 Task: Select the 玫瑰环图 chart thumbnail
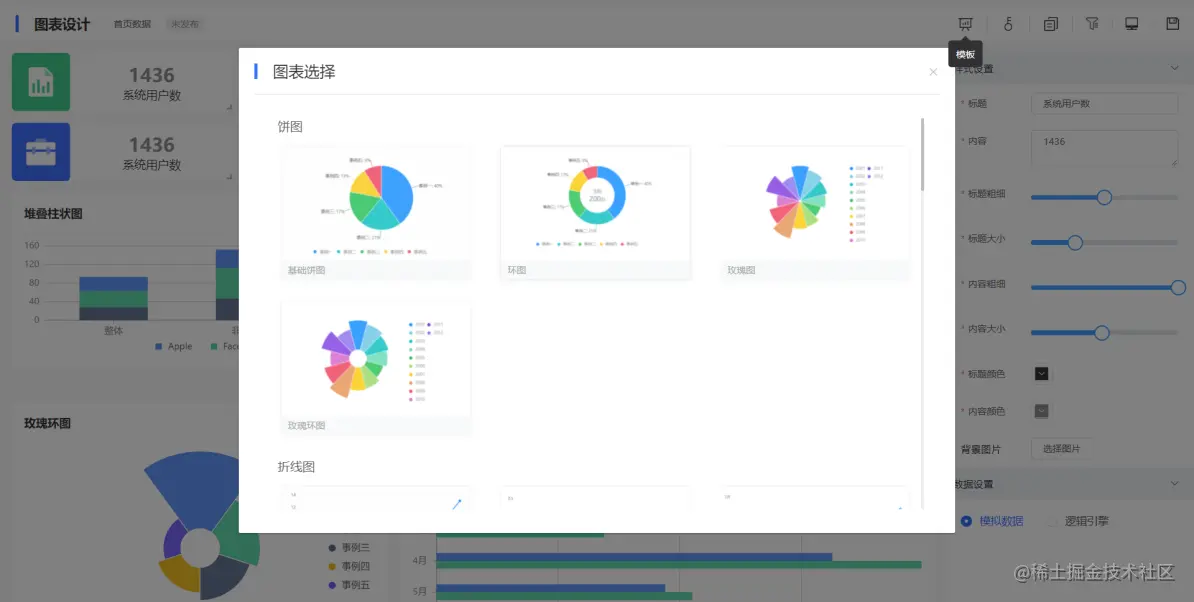[x=376, y=369]
